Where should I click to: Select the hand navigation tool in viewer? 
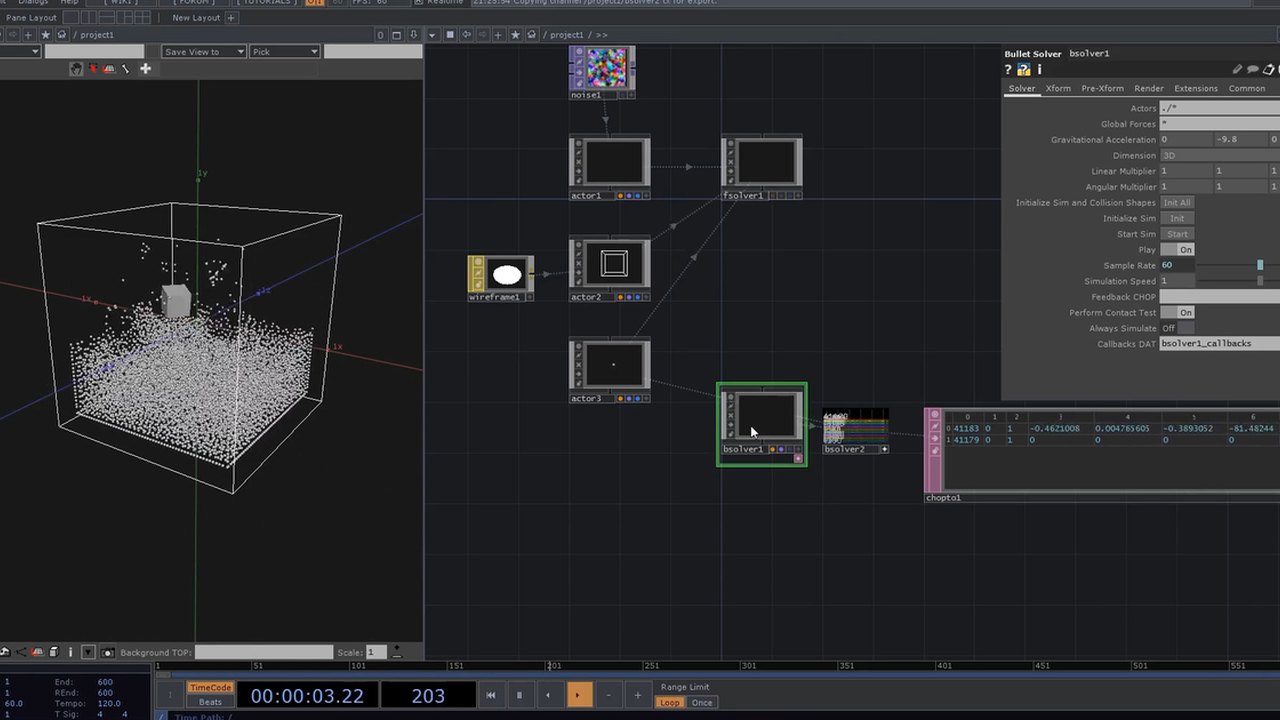click(76, 69)
